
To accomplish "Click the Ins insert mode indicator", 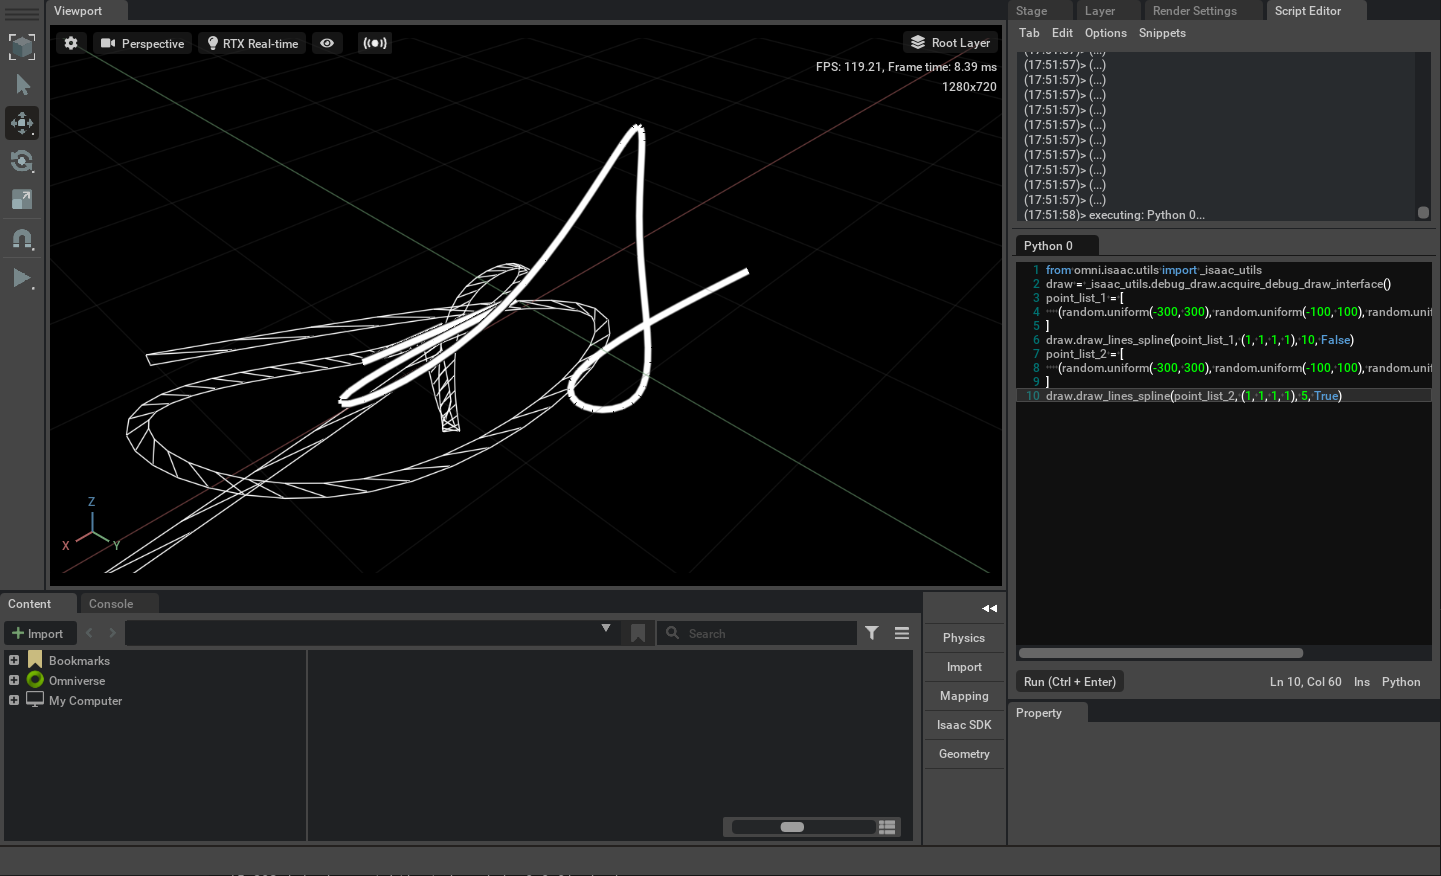I will tap(1362, 682).
